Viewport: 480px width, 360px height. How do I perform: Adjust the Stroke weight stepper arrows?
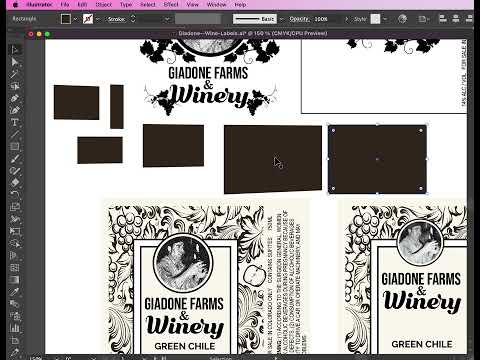(133, 19)
